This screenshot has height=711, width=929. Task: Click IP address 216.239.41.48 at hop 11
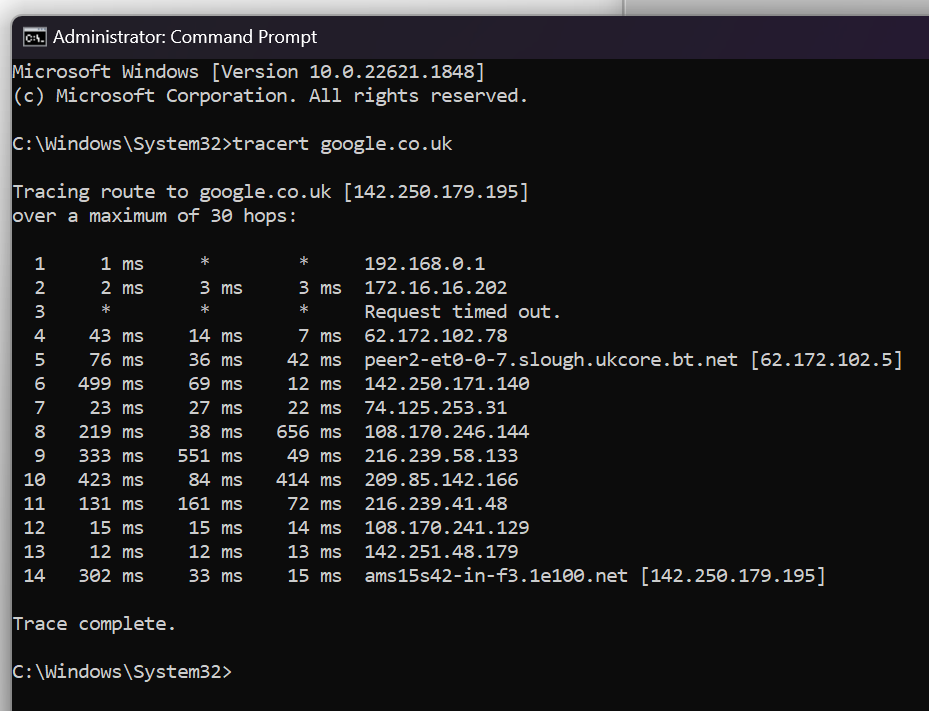pos(435,504)
